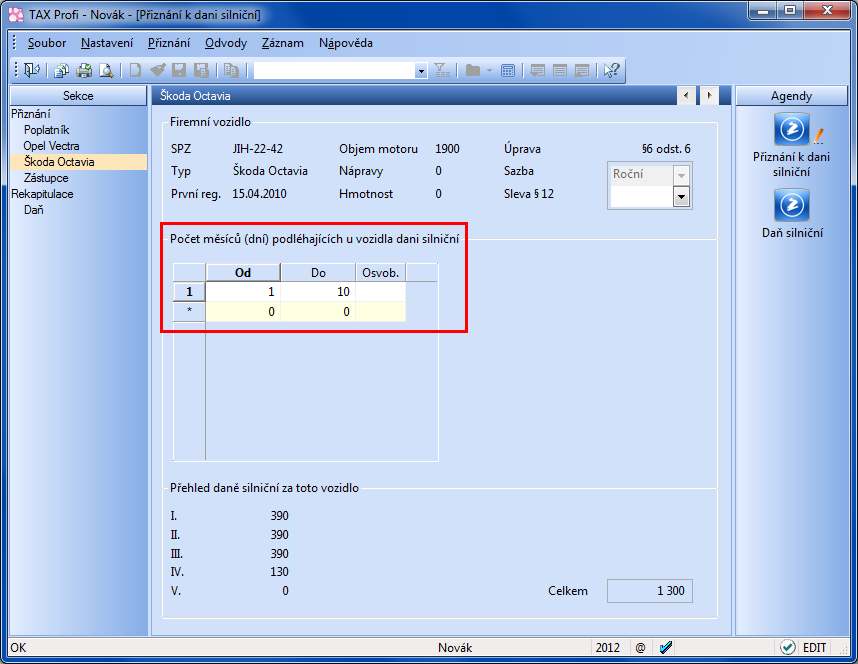Image resolution: width=858 pixels, height=664 pixels.
Task: Click the EDIT status bar indicator
Action: (x=814, y=648)
